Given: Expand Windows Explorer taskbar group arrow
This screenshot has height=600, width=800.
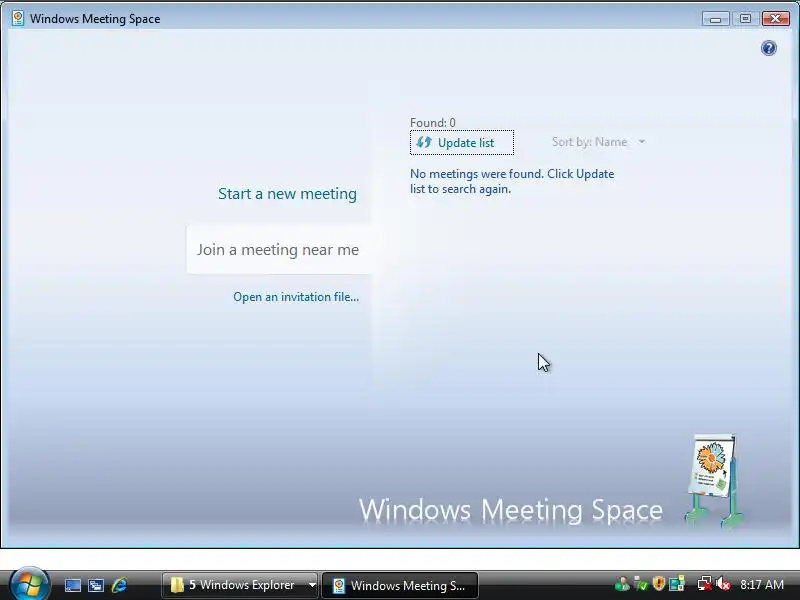Looking at the screenshot, I should [x=312, y=585].
